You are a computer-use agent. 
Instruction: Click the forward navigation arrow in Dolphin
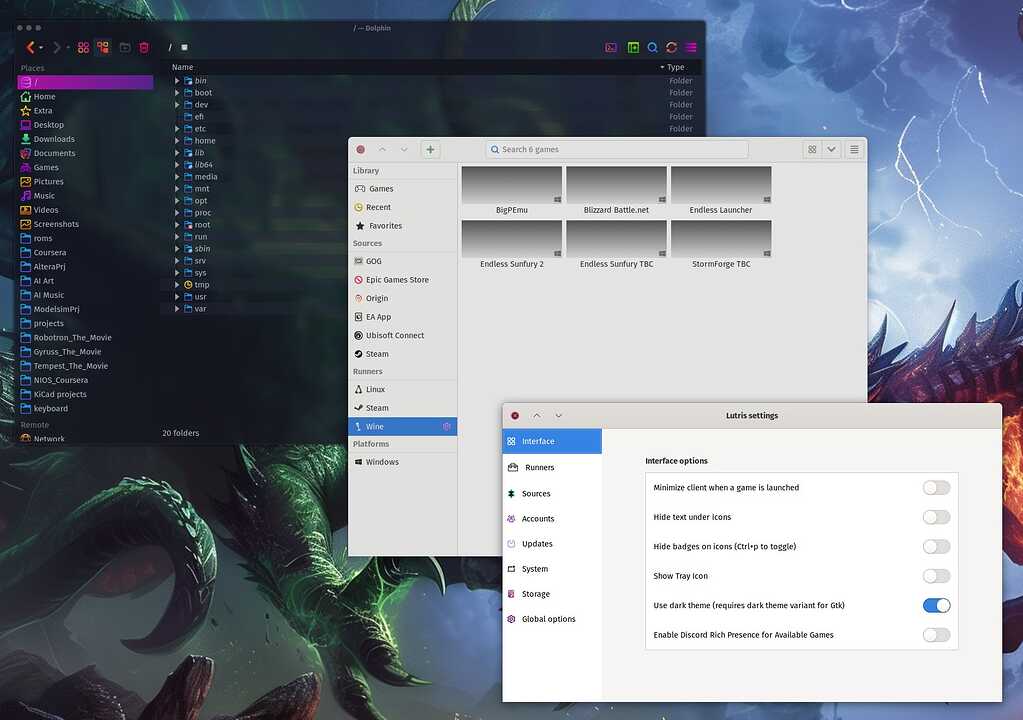coord(57,47)
